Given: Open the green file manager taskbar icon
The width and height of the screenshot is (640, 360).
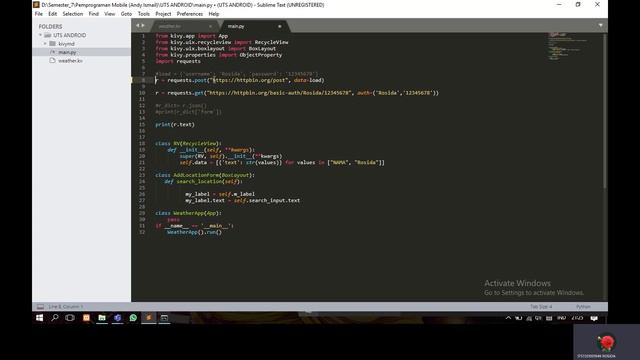Looking at the screenshot, I should [x=102, y=318].
